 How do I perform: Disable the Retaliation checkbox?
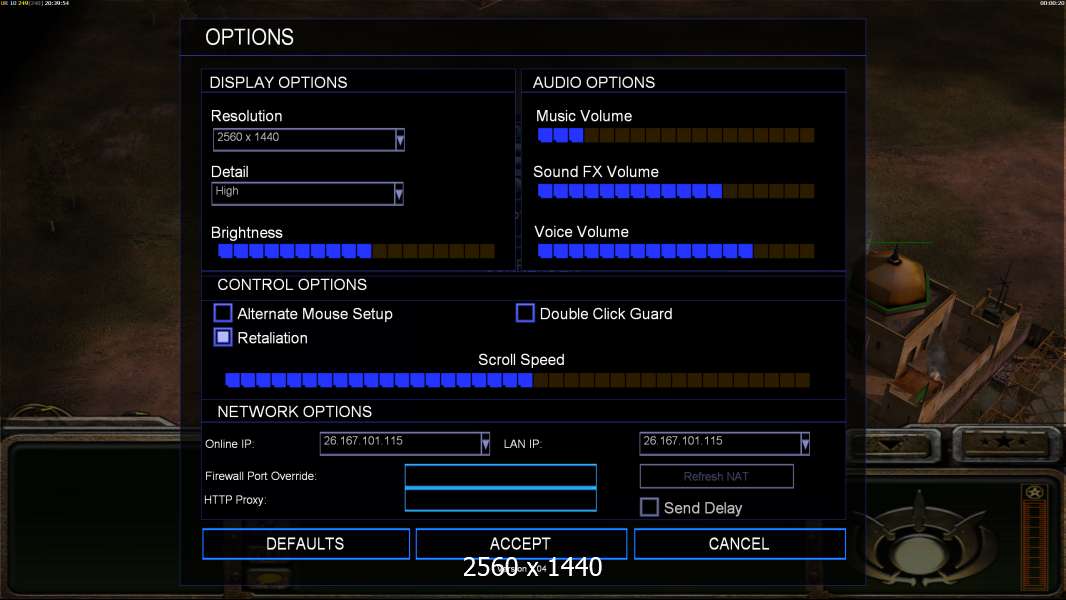pos(223,337)
